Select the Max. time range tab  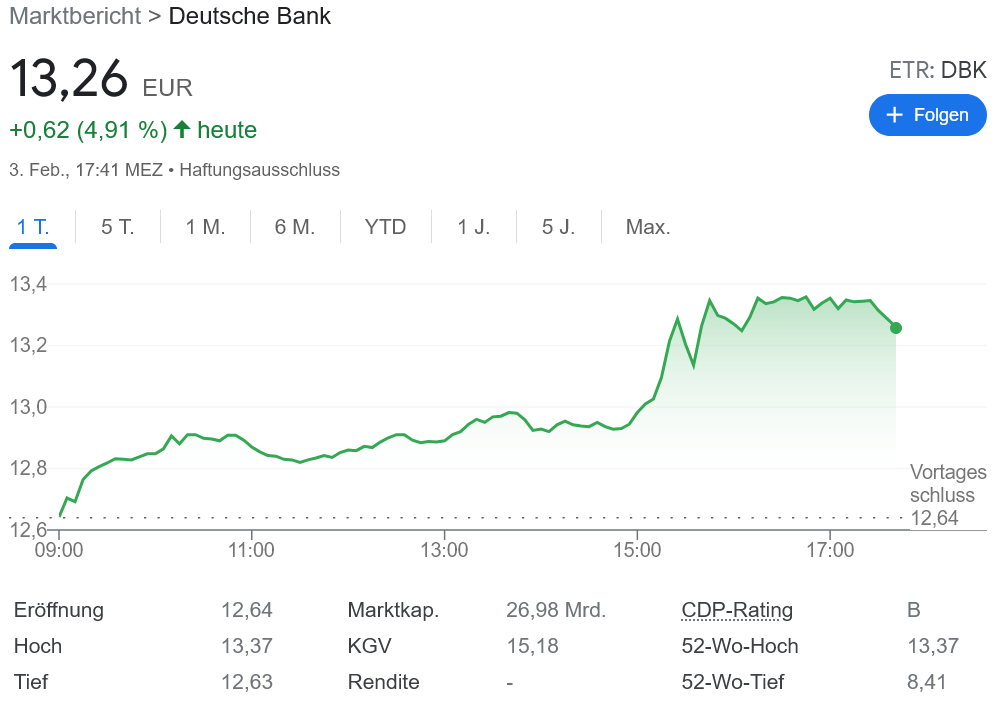coord(648,227)
